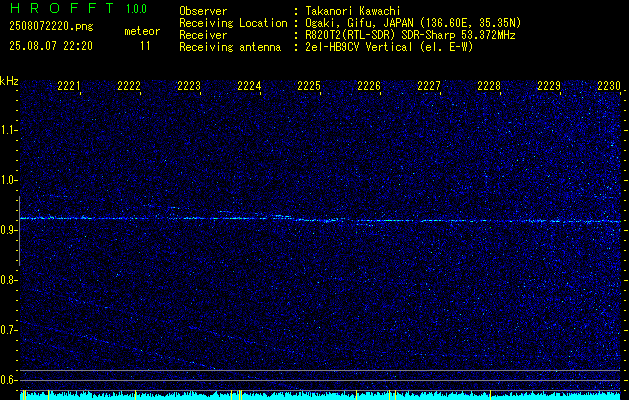This screenshot has width=629, height=400.
Task: Select the 2225 time marker
Action: (x=309, y=86)
